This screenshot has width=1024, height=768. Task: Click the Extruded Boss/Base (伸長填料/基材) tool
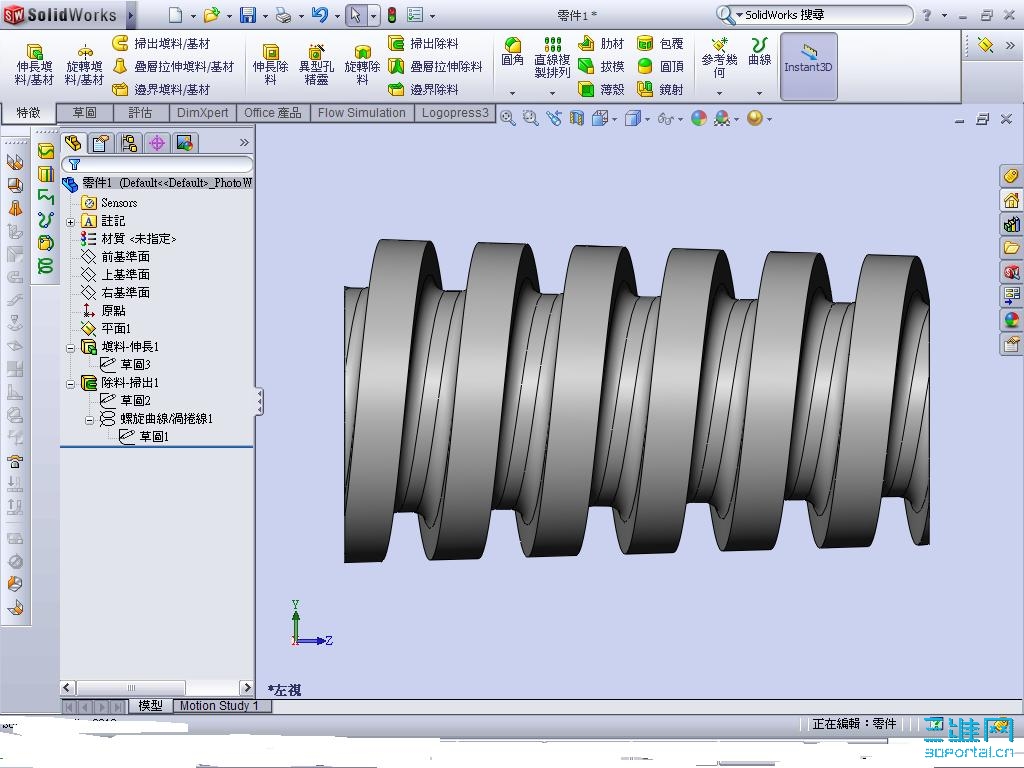point(34,64)
